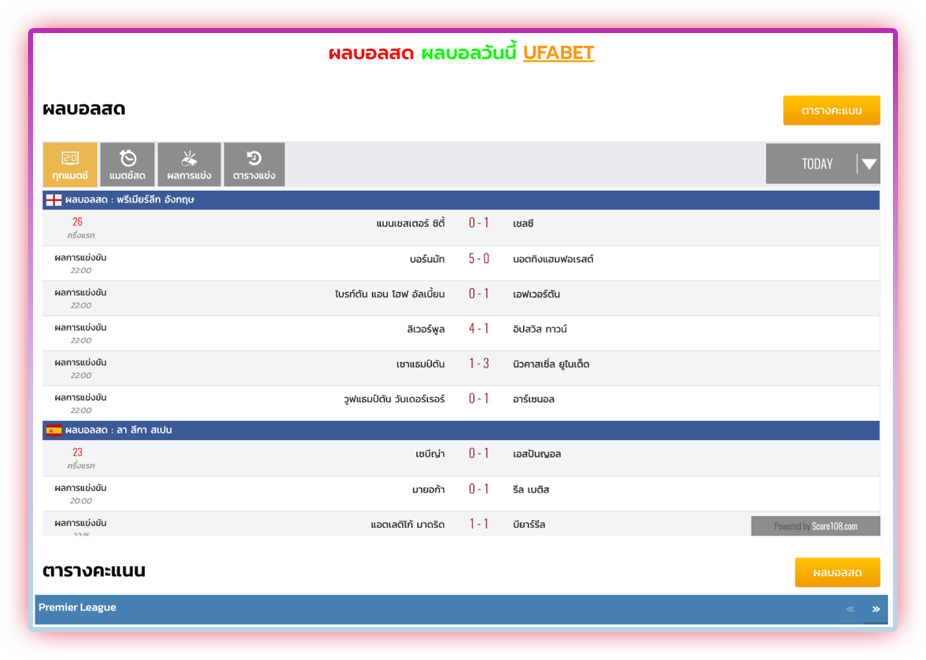Click the อาร์เซนอล team name

coord(534,399)
